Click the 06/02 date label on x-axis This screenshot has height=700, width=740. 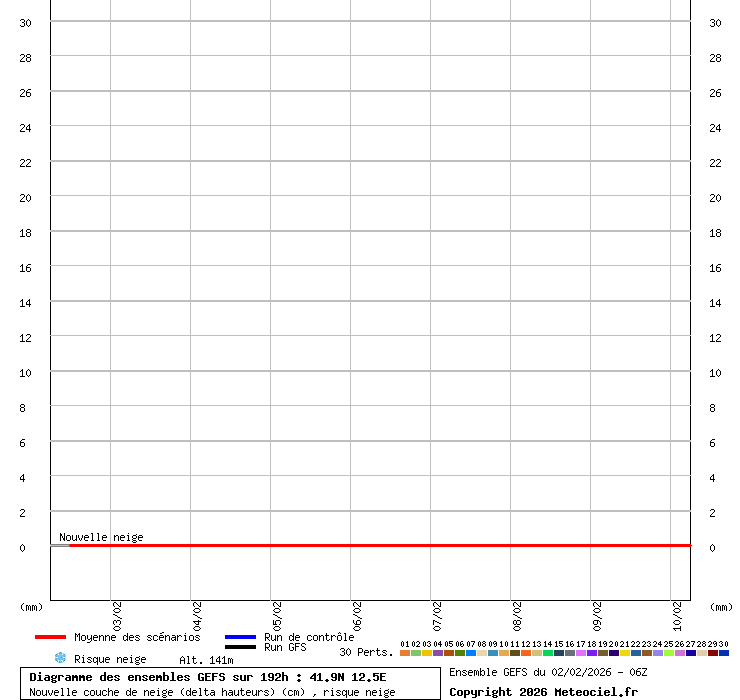pyautogui.click(x=358, y=614)
